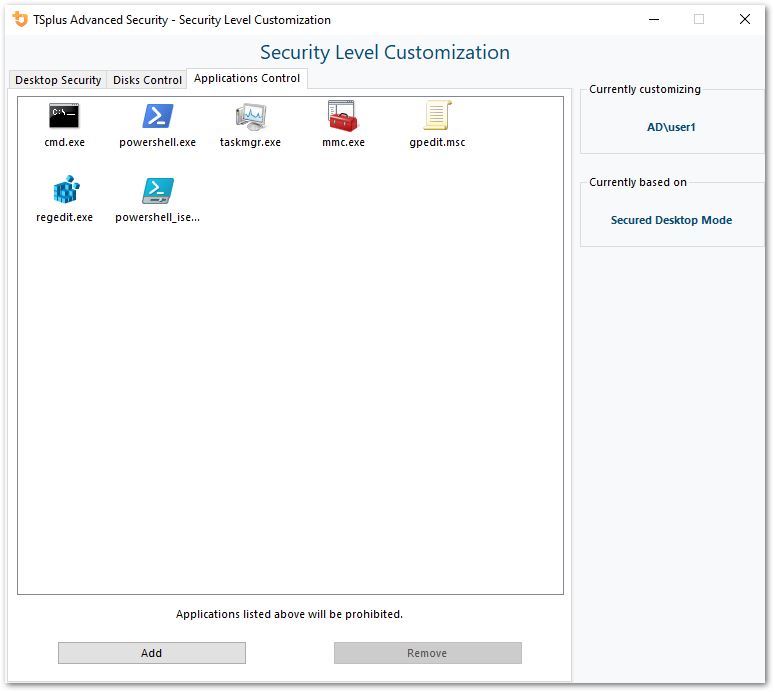Select the regedit.exe registry editor icon
This screenshot has height=692, width=774.
(64, 191)
